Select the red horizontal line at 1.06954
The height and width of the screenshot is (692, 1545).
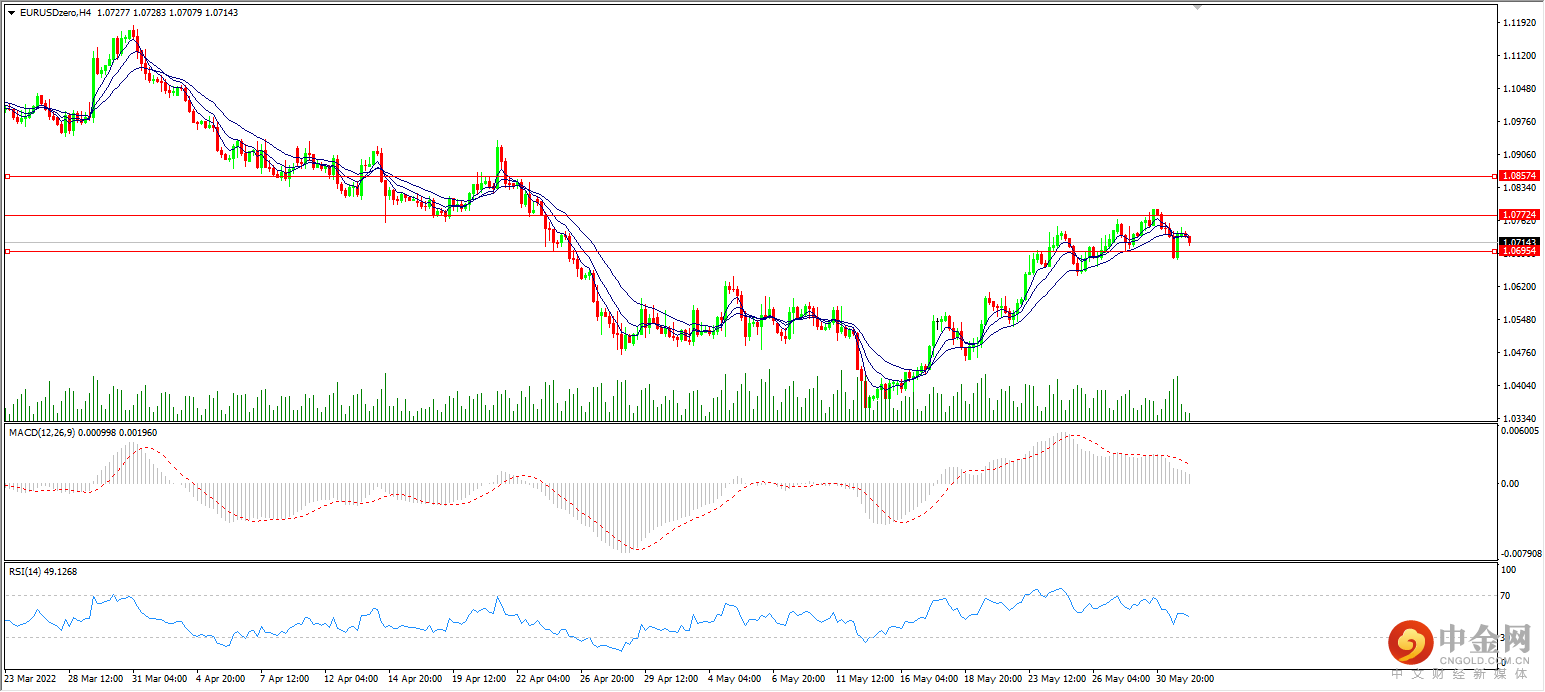coord(750,251)
